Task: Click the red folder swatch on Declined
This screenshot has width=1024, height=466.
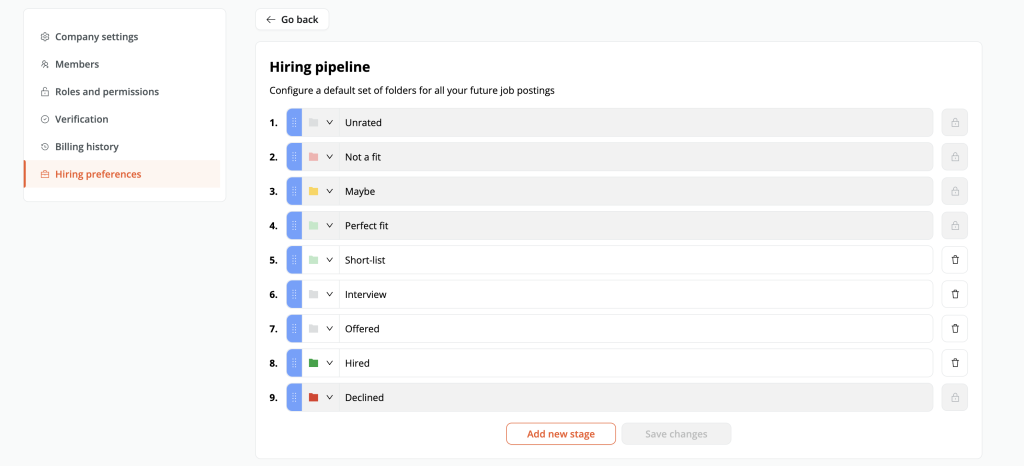Action: point(313,397)
